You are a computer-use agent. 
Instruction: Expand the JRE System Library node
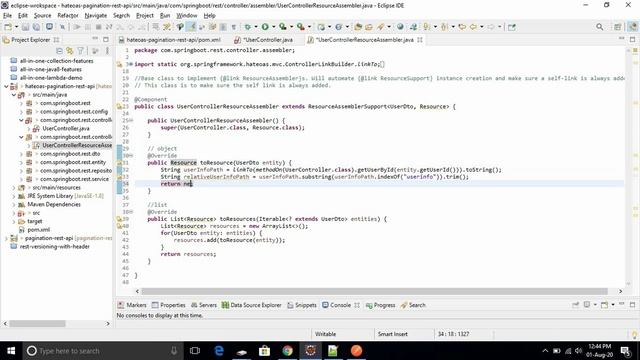[13, 196]
